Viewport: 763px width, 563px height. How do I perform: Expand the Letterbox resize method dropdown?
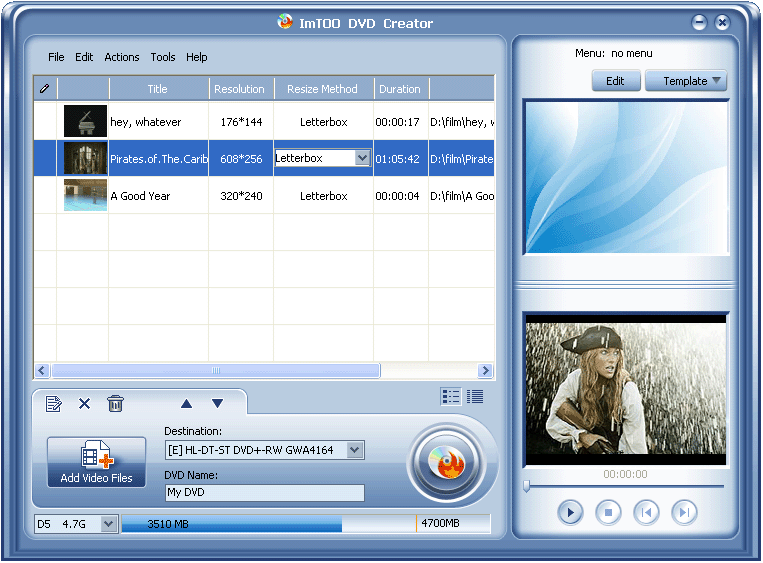point(362,158)
